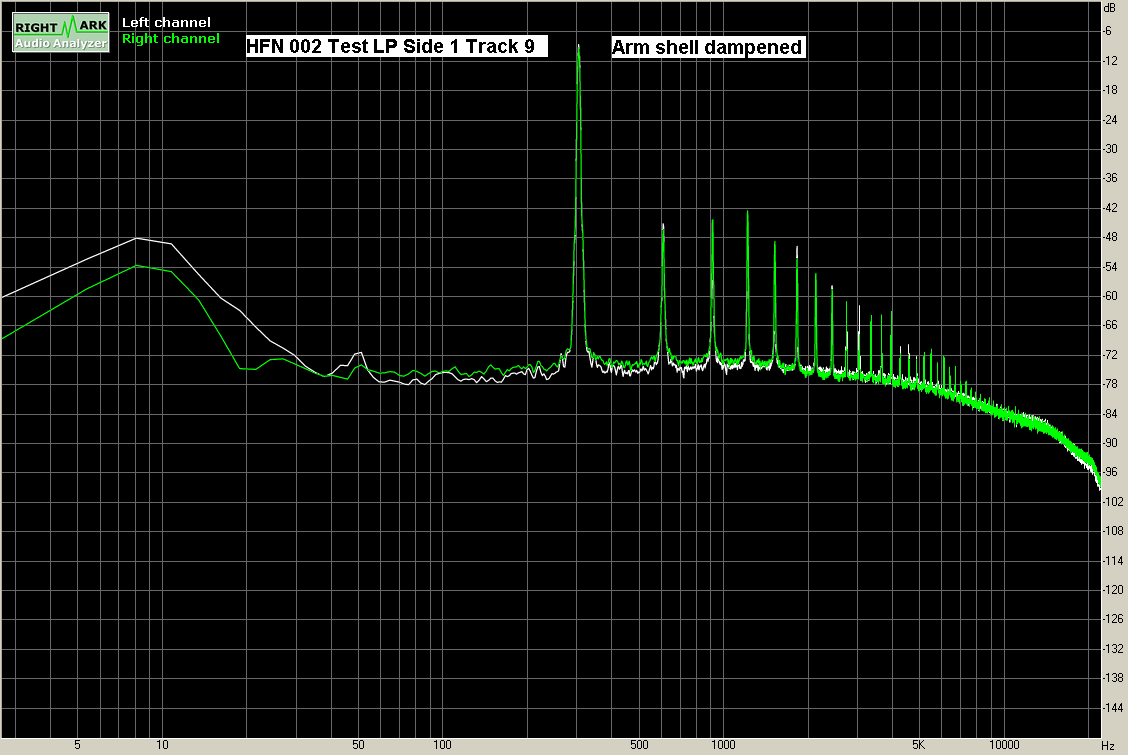Click the -120 dB axis value
The image size is (1128, 755).
(1113, 590)
